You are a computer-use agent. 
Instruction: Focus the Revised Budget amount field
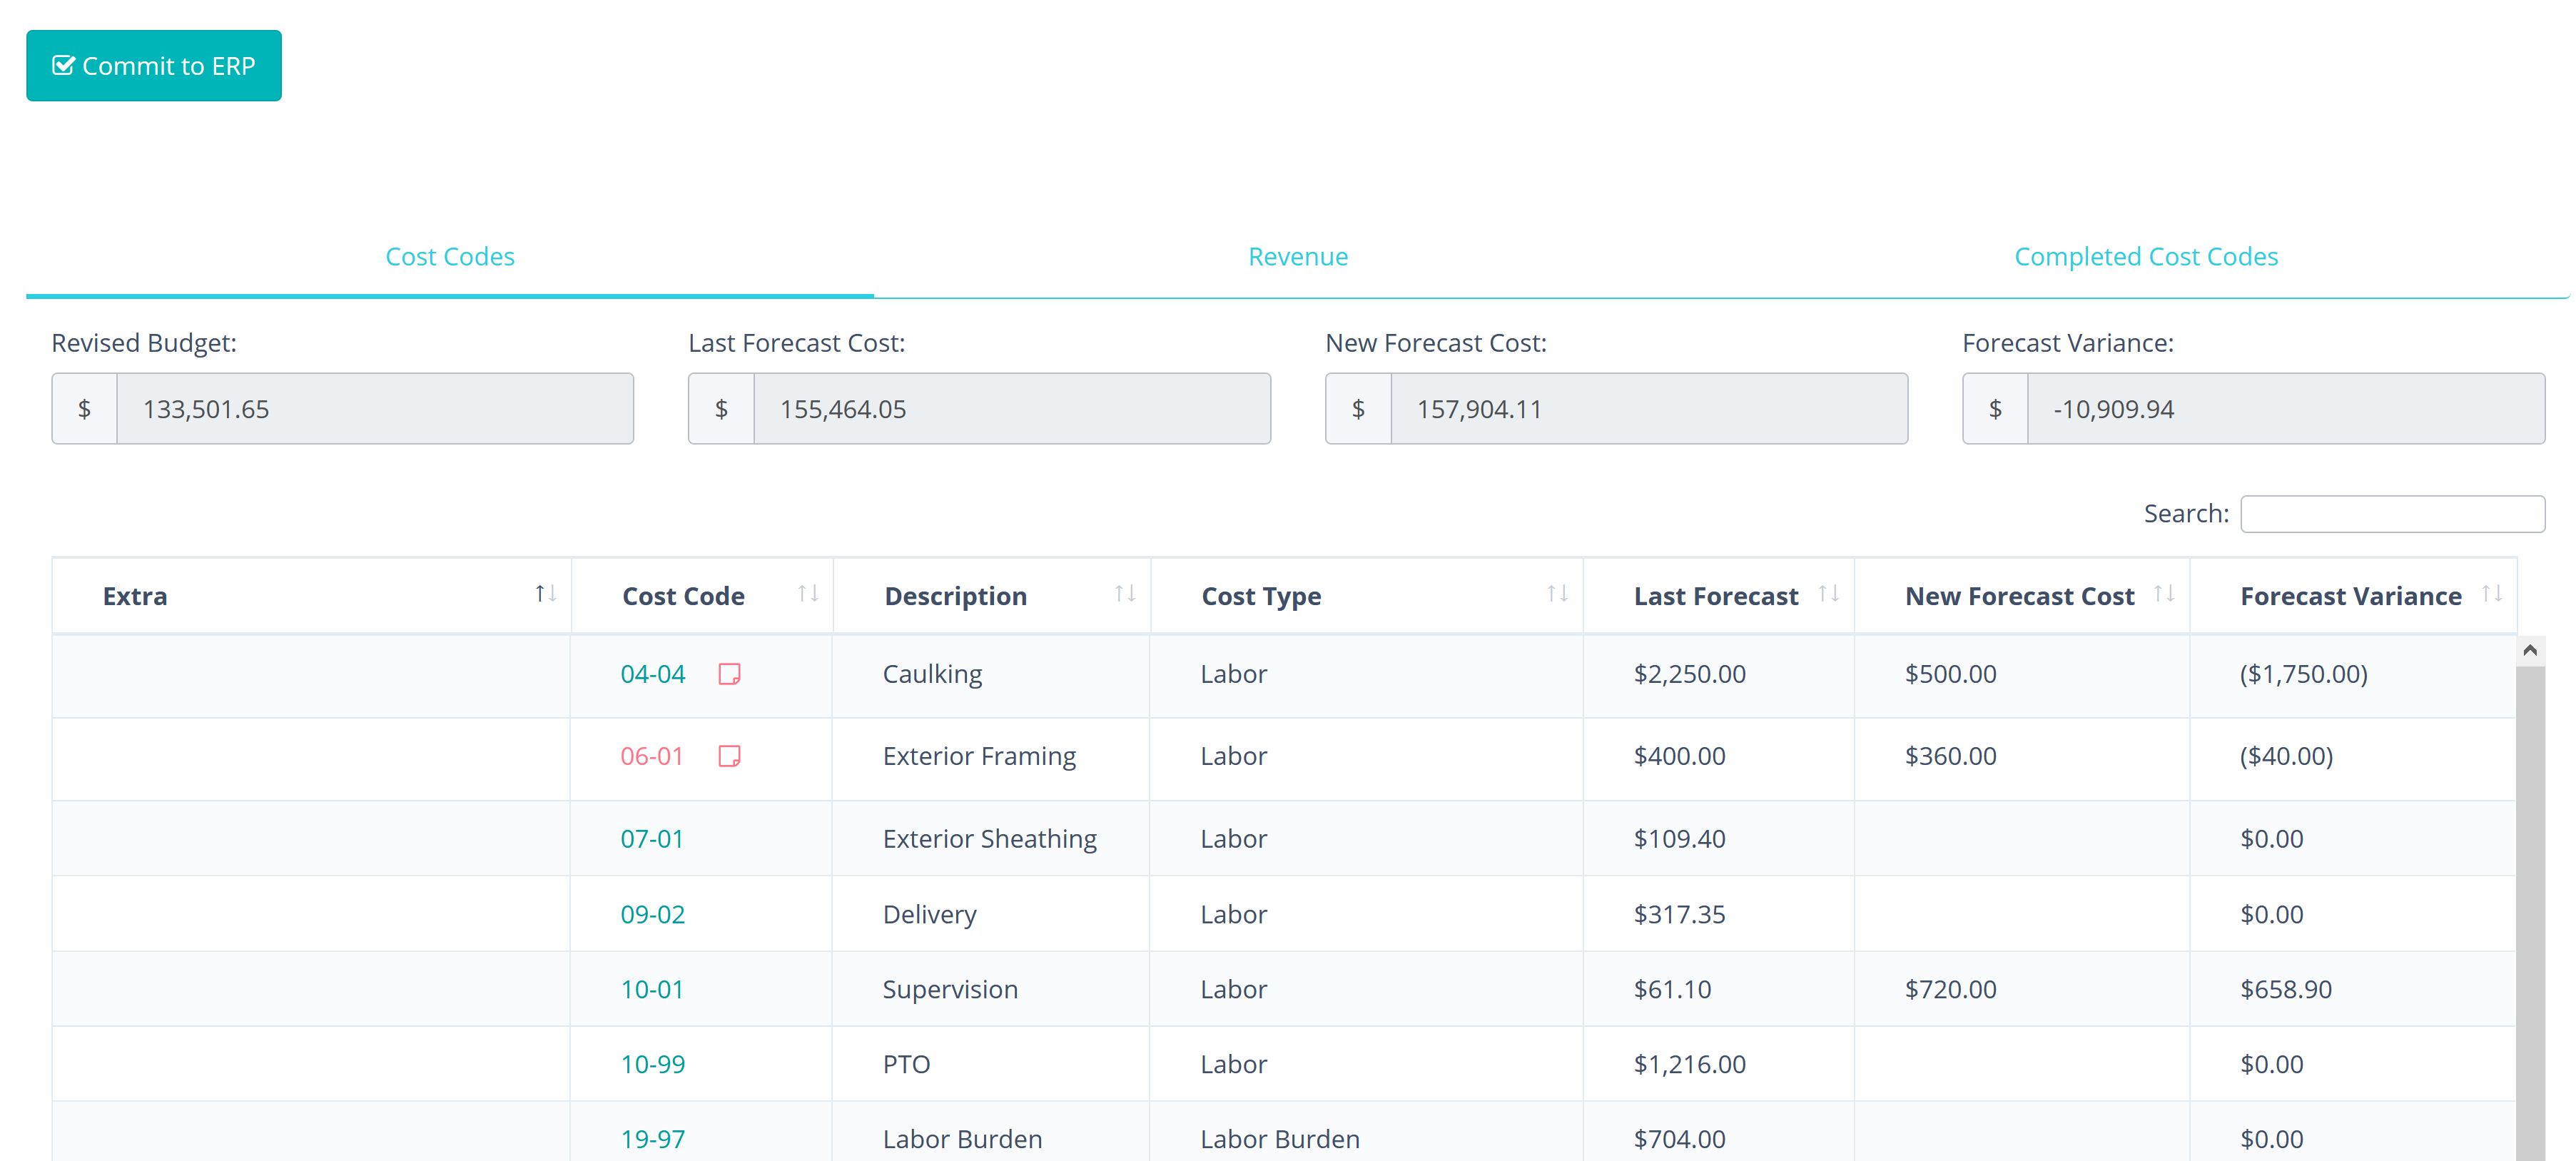[x=375, y=409]
